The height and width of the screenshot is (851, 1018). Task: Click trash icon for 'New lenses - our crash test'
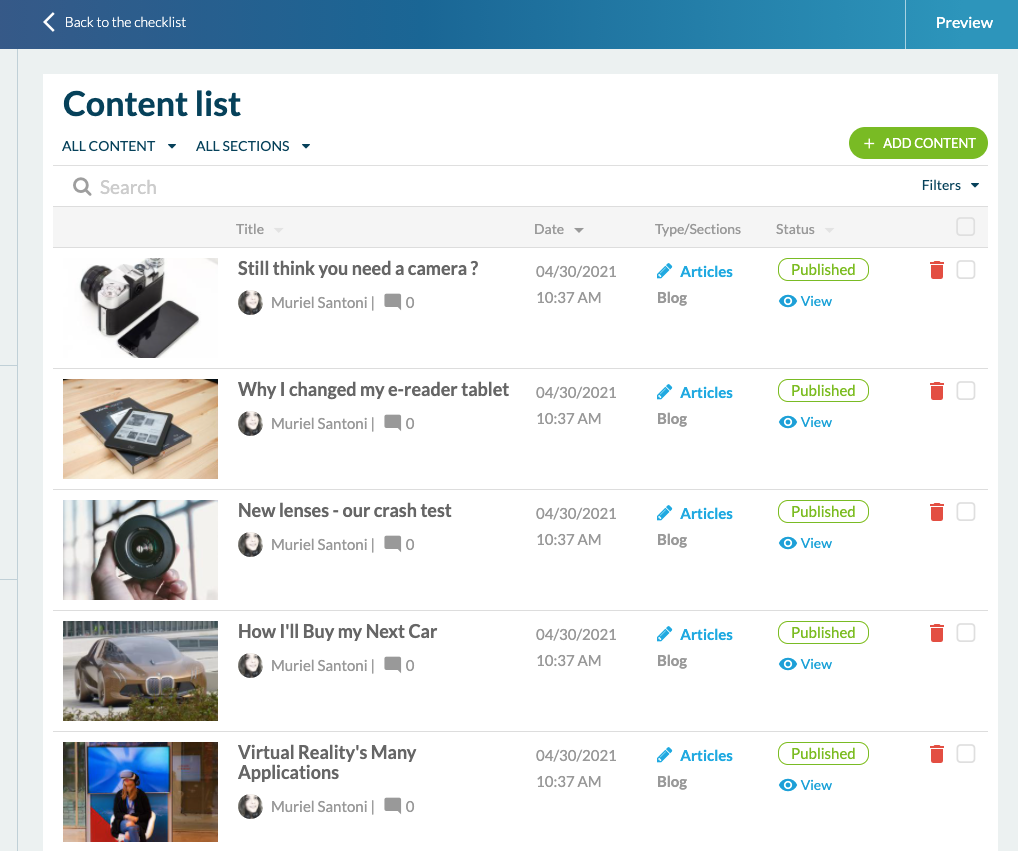(937, 512)
